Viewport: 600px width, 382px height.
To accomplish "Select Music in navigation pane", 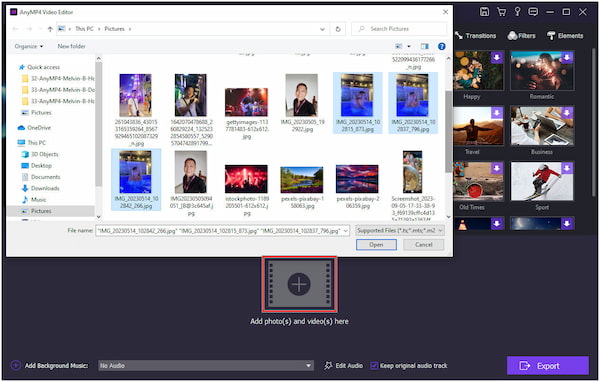I will [x=38, y=200].
